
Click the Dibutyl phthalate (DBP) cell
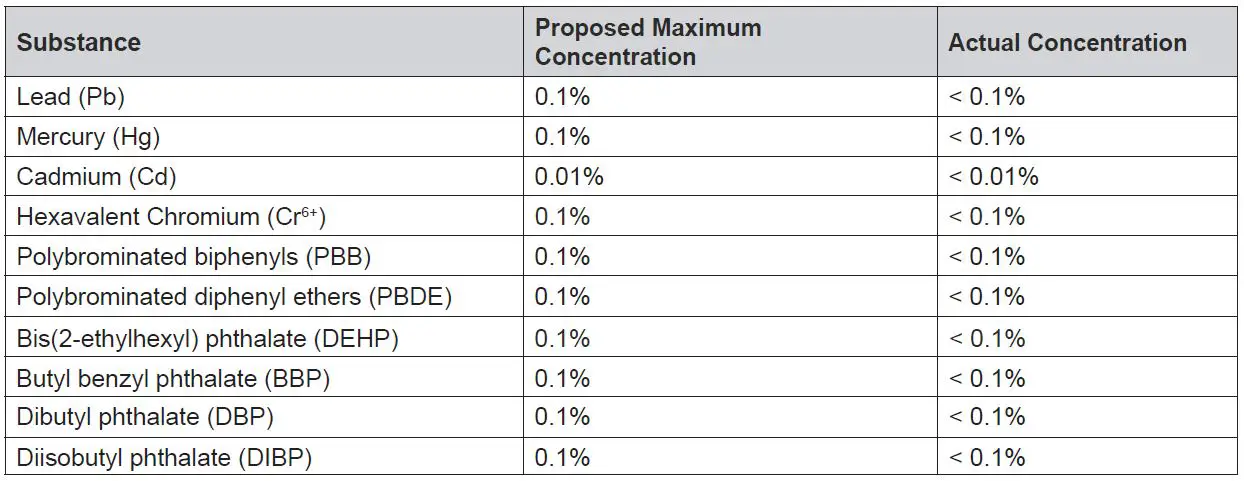click(x=145, y=418)
